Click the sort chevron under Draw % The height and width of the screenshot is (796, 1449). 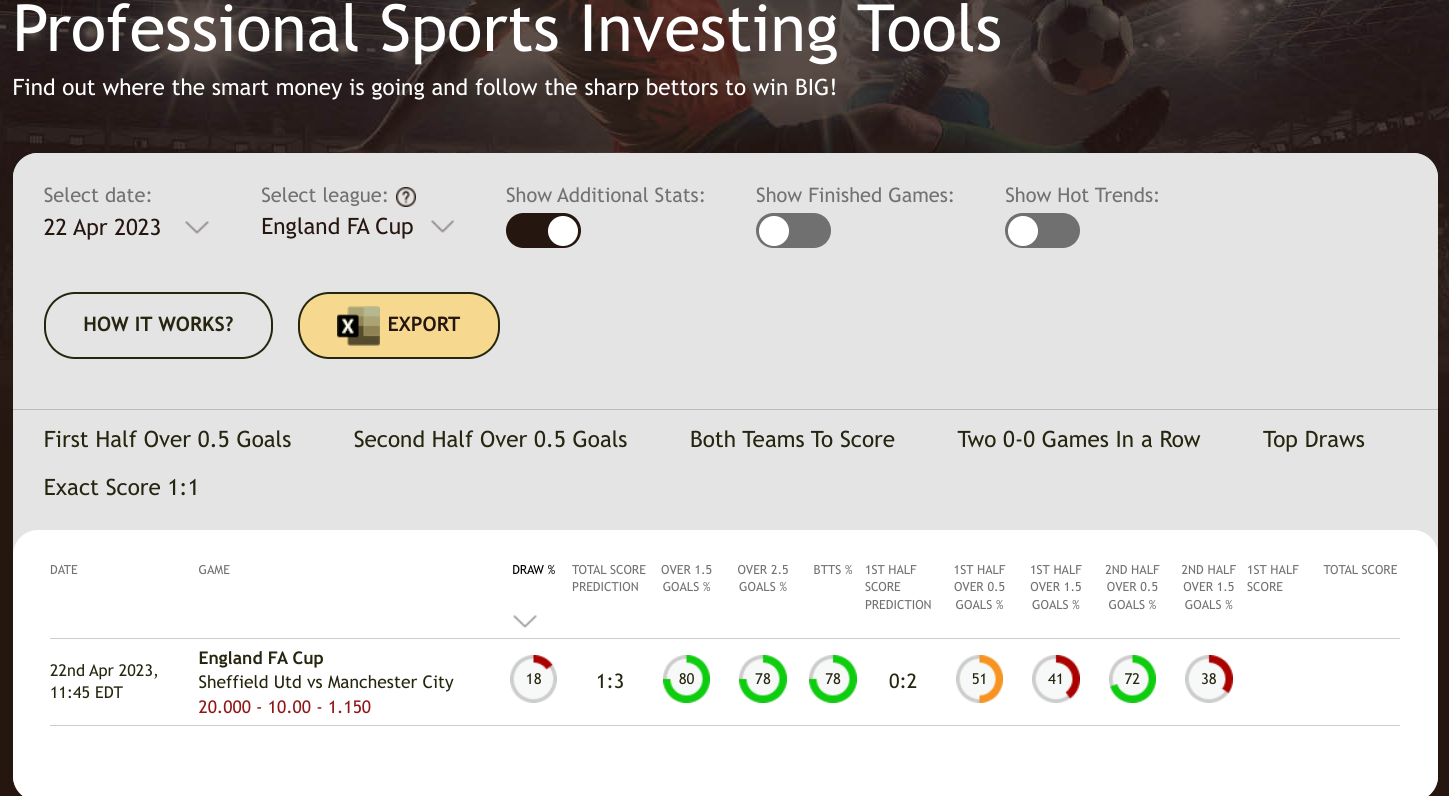[525, 621]
